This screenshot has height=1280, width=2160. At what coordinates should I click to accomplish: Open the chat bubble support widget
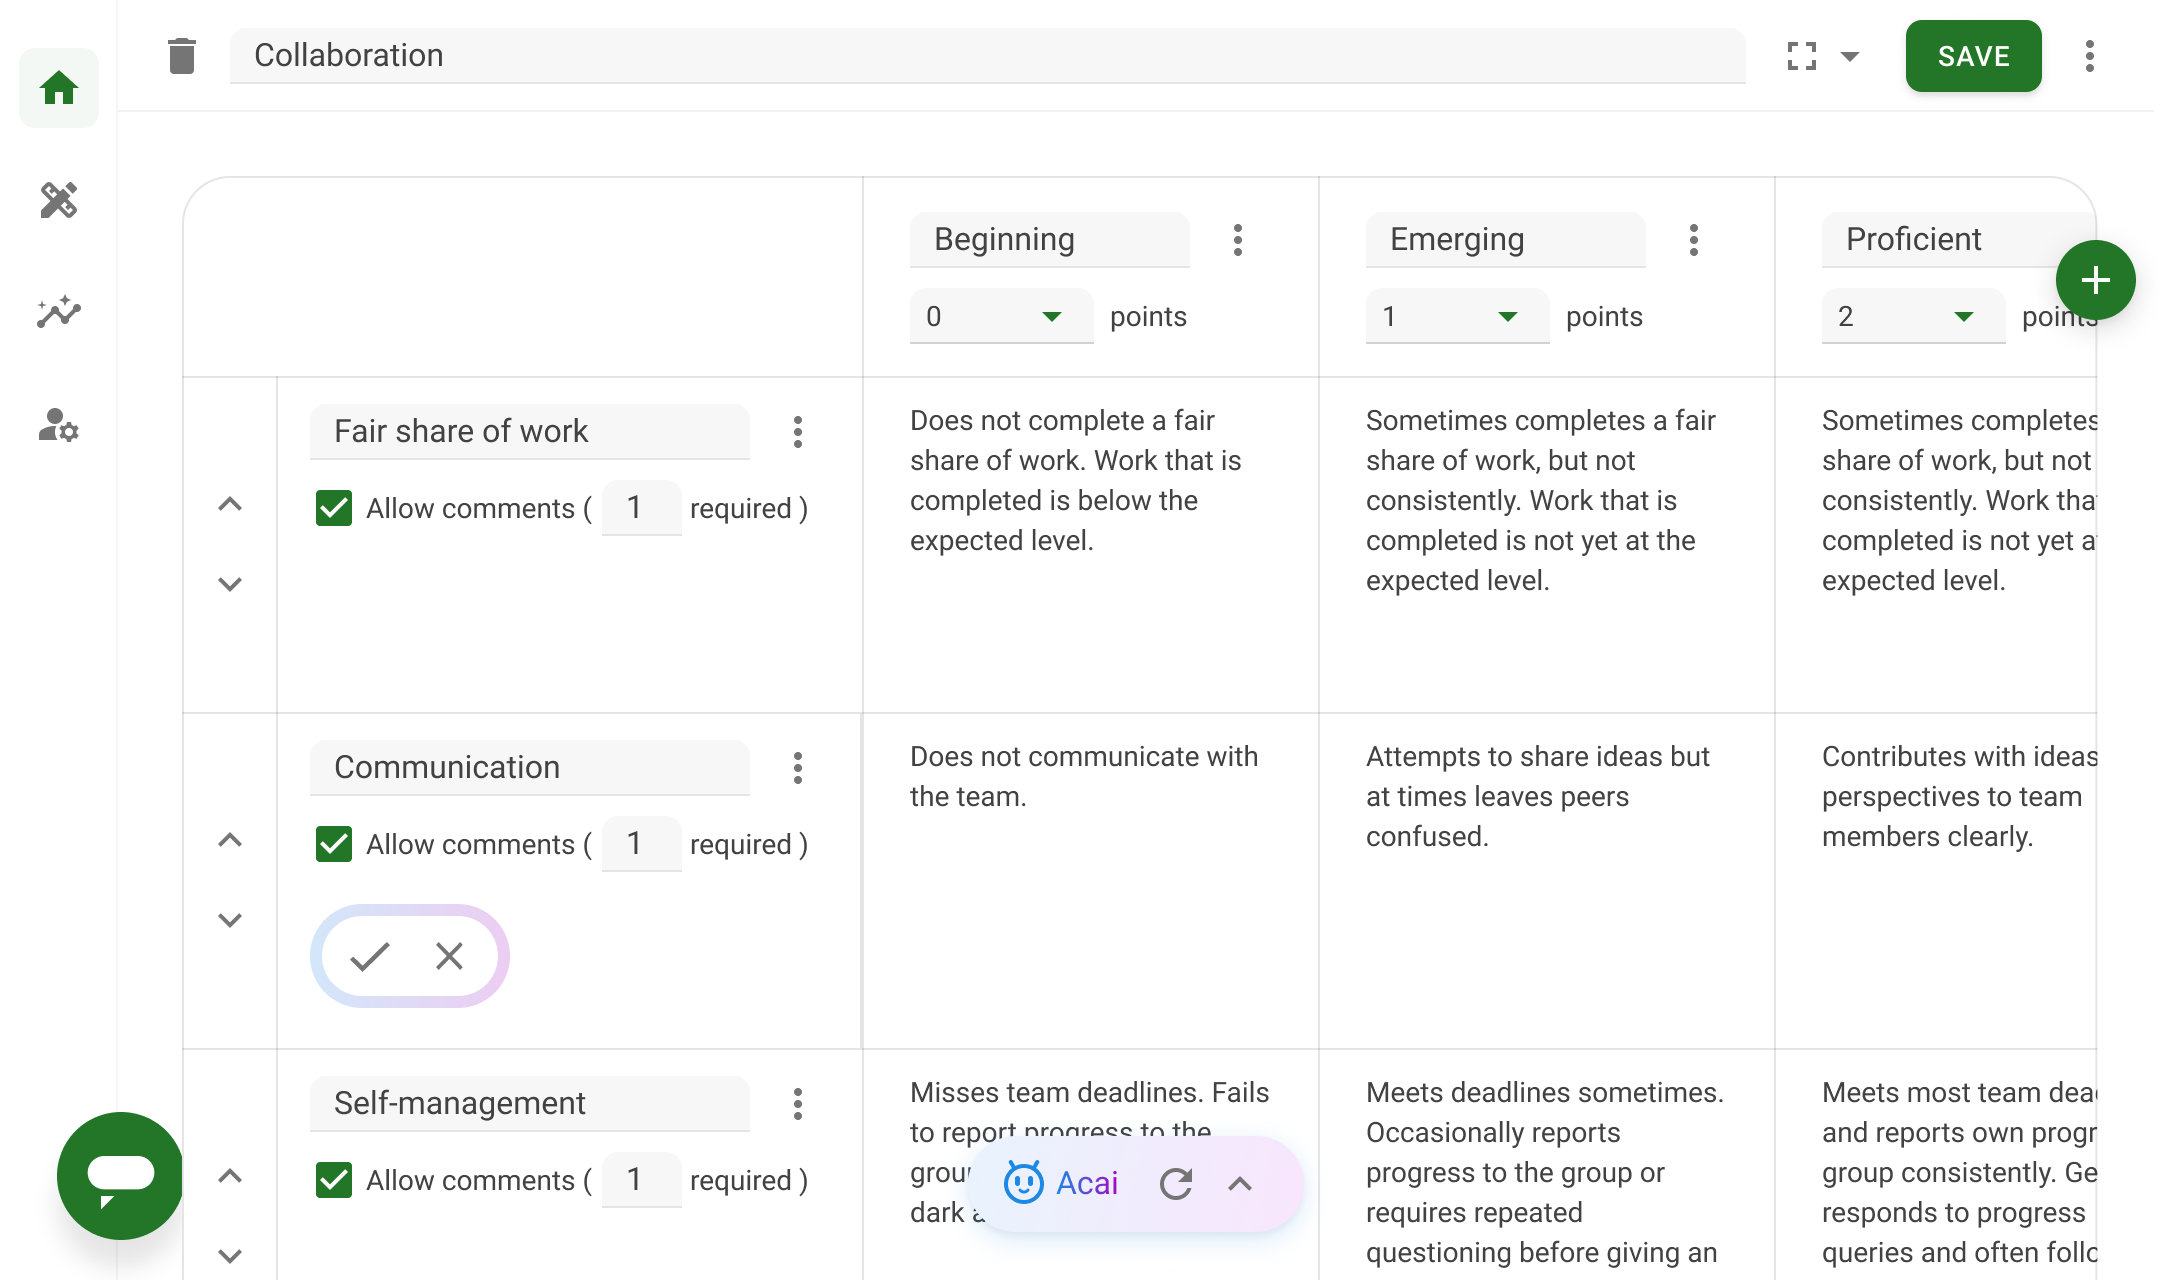coord(120,1175)
